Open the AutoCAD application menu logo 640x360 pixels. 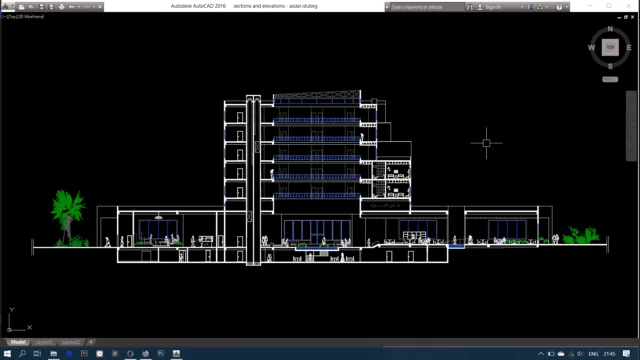(x=6, y=6)
